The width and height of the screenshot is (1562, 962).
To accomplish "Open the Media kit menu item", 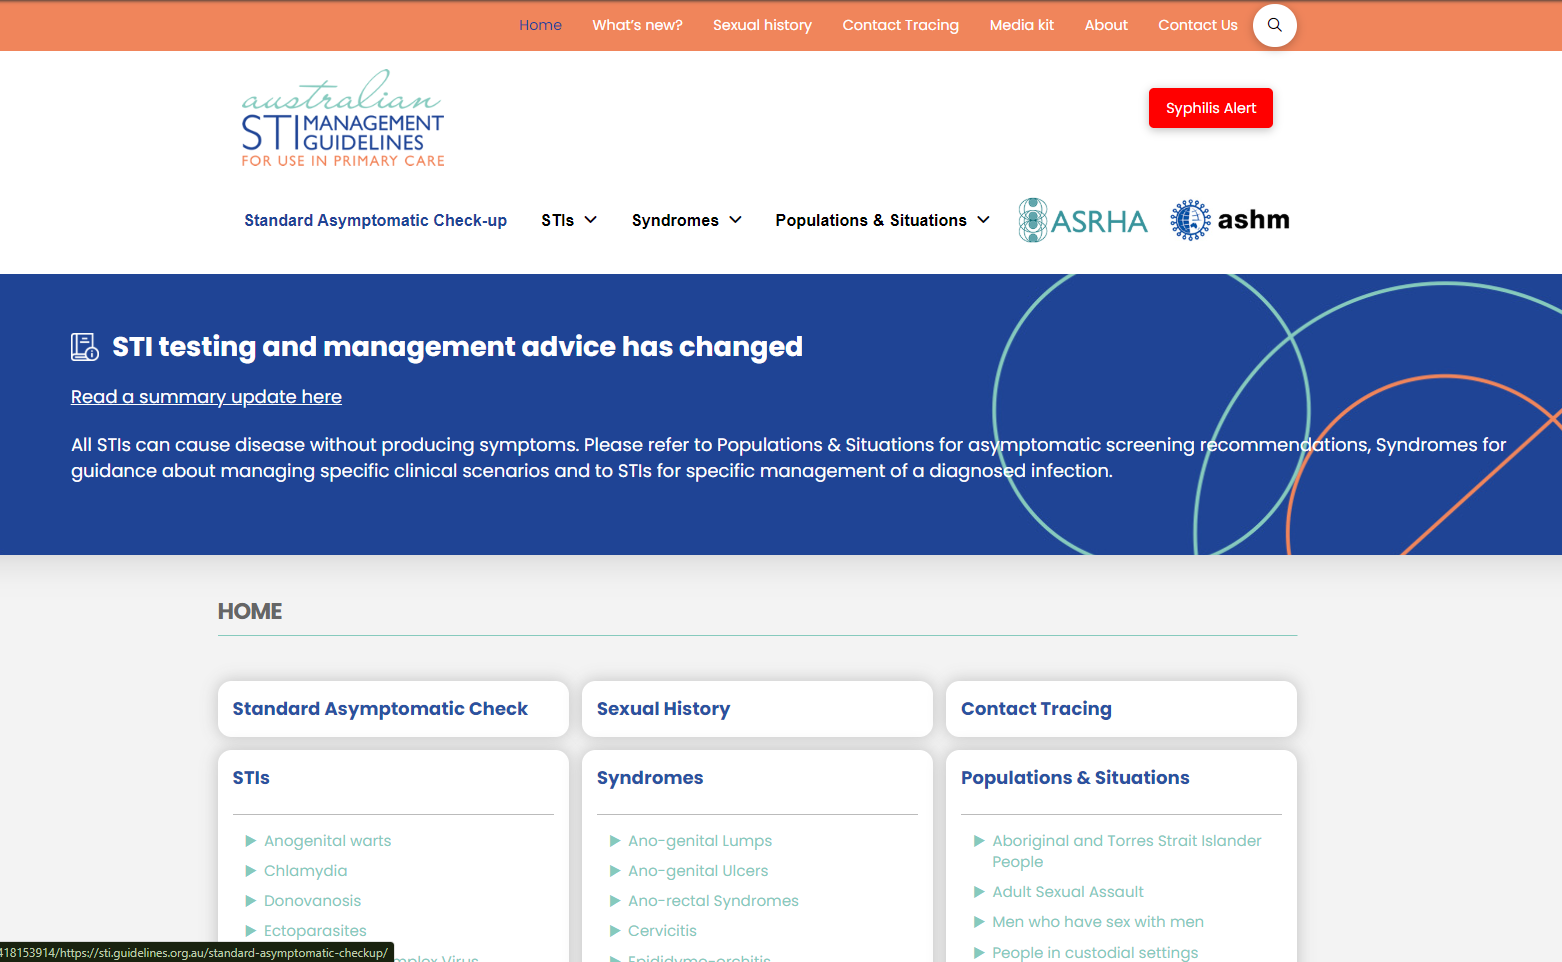I will coord(1021,25).
